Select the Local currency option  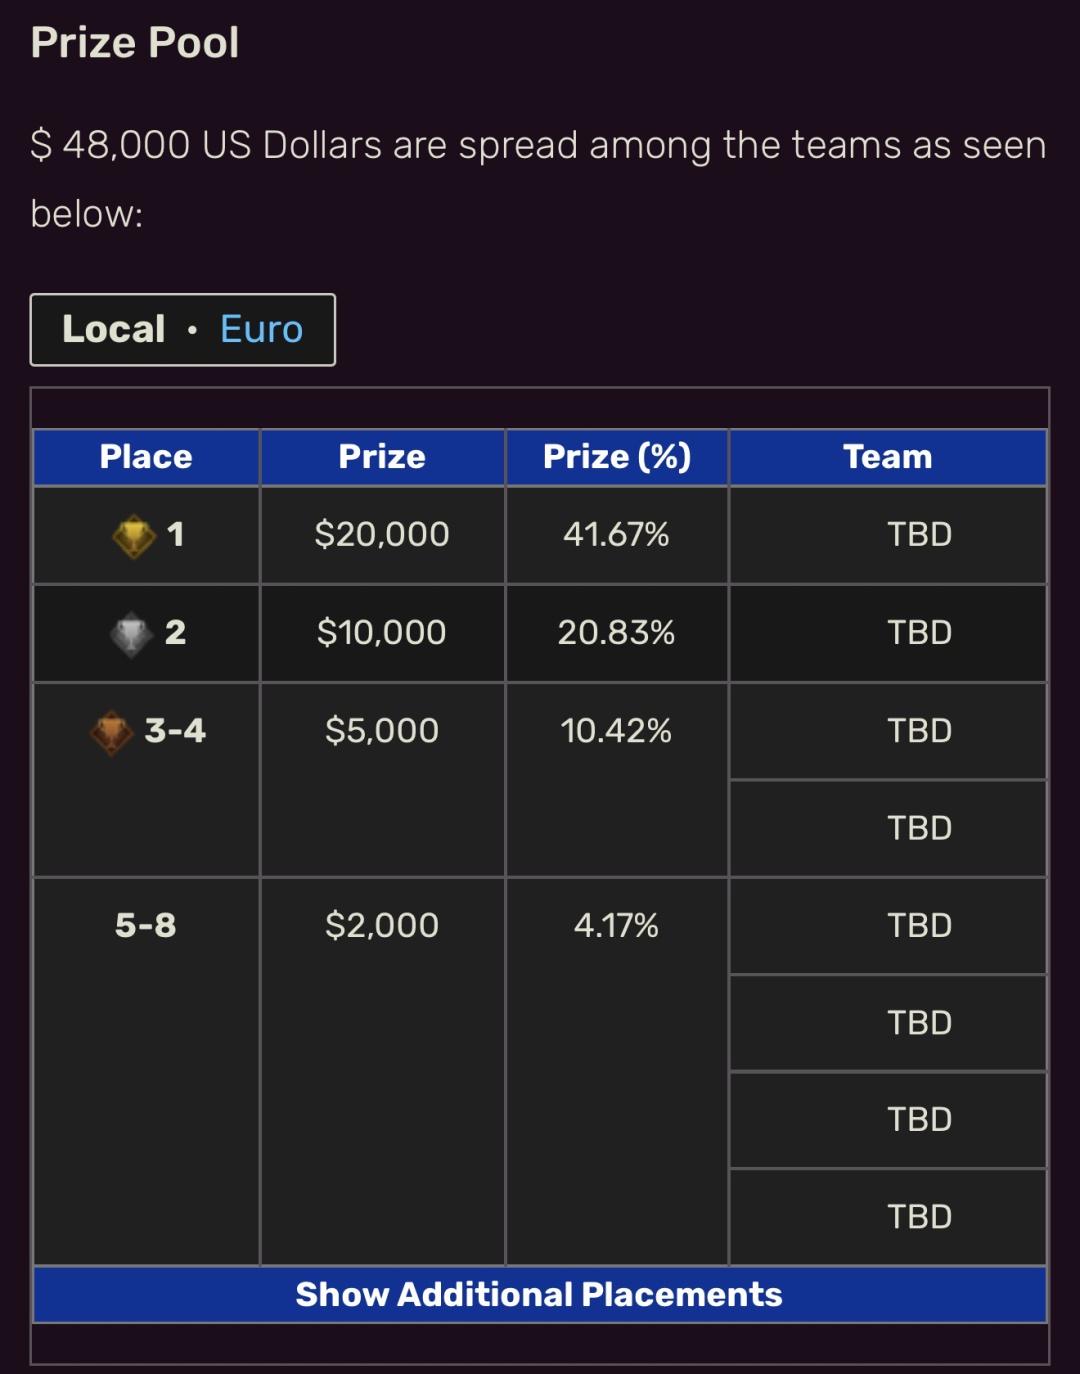click(x=114, y=329)
